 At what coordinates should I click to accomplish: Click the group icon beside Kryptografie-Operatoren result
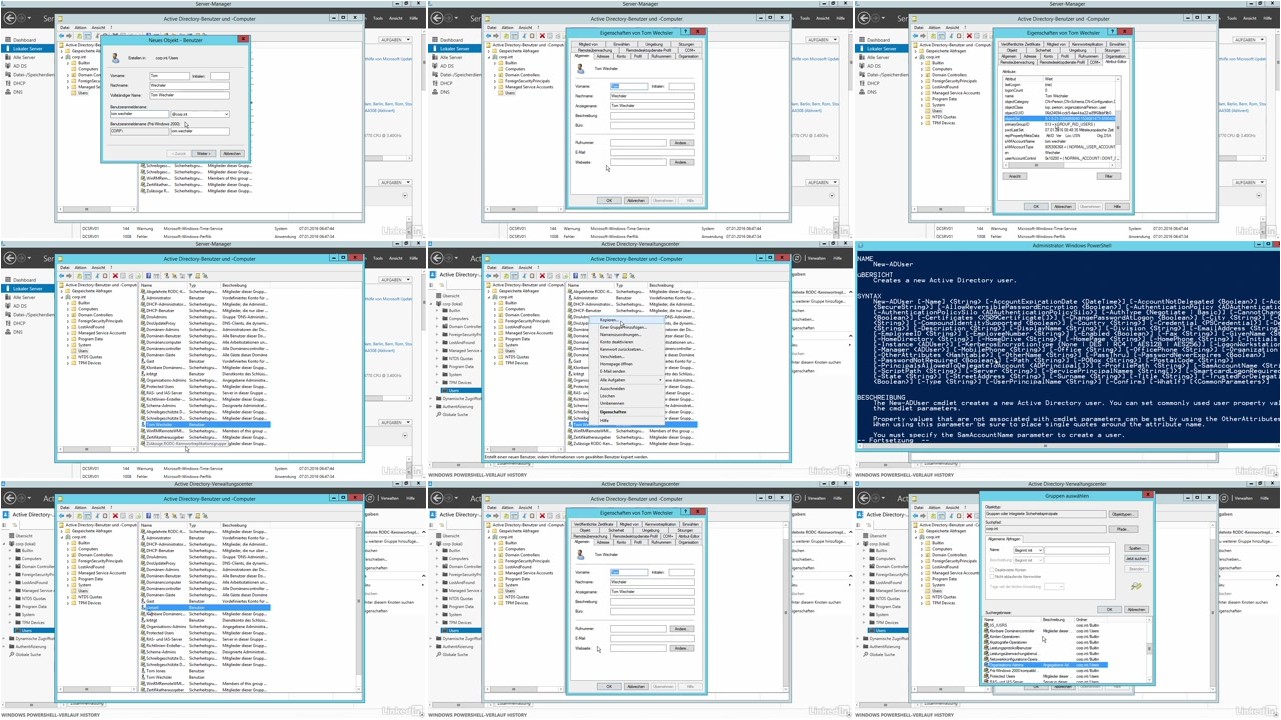(987, 642)
